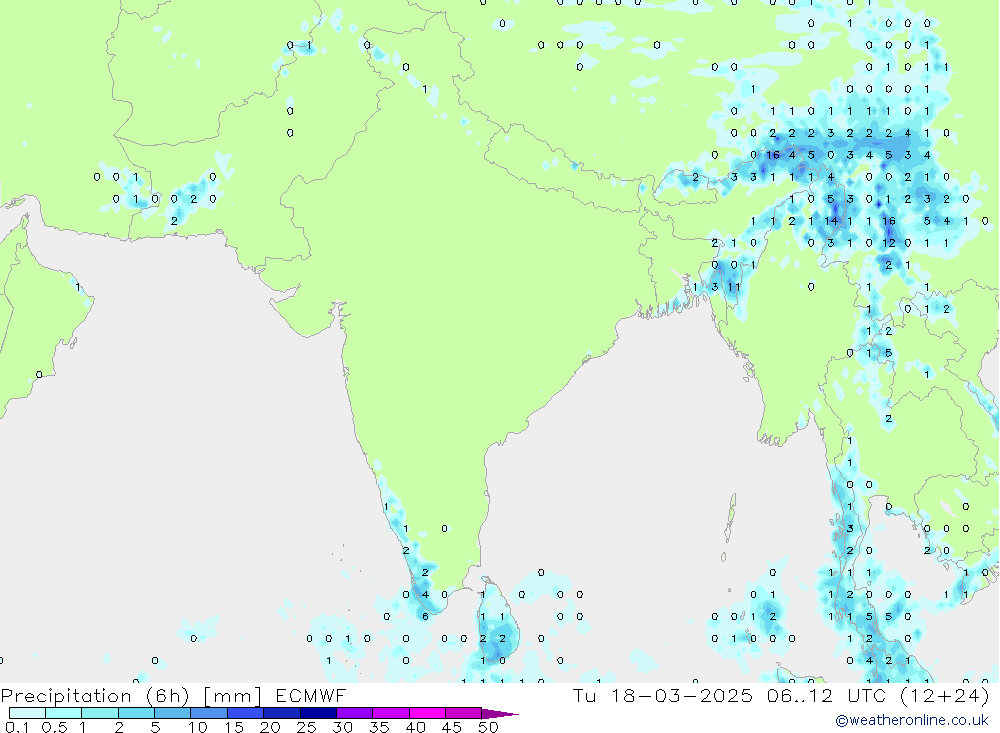Click the 0.1–0.5 mm legend color box
The width and height of the screenshot is (1000, 733).
(27, 713)
